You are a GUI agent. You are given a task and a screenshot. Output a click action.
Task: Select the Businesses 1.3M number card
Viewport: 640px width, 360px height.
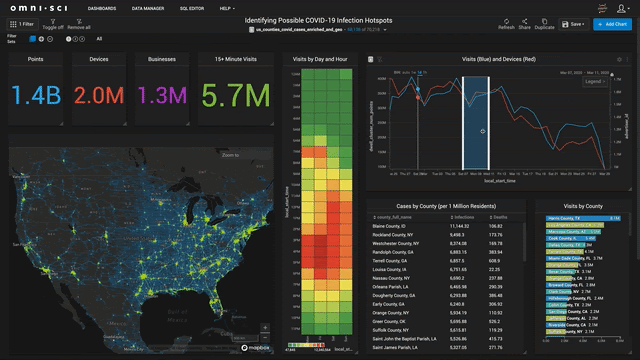pyautogui.click(x=162, y=89)
